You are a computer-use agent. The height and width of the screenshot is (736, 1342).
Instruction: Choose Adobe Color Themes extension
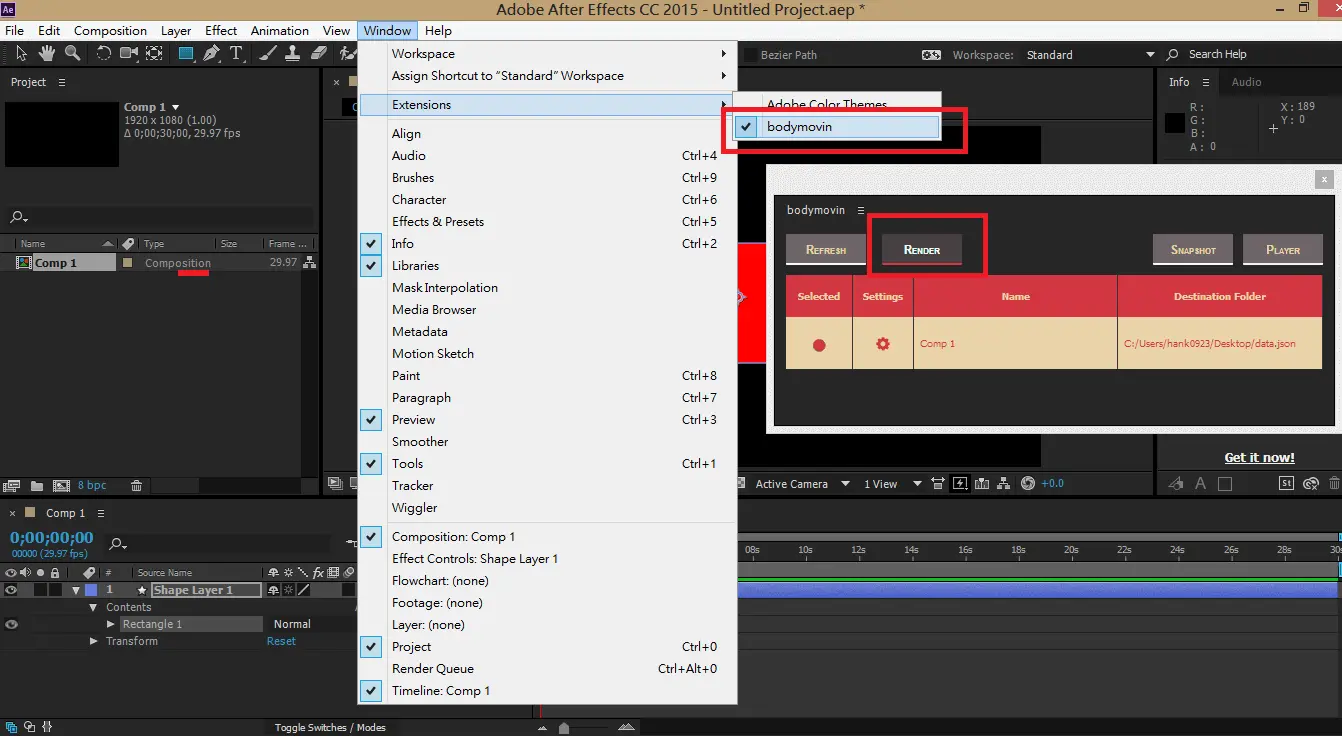(837, 104)
